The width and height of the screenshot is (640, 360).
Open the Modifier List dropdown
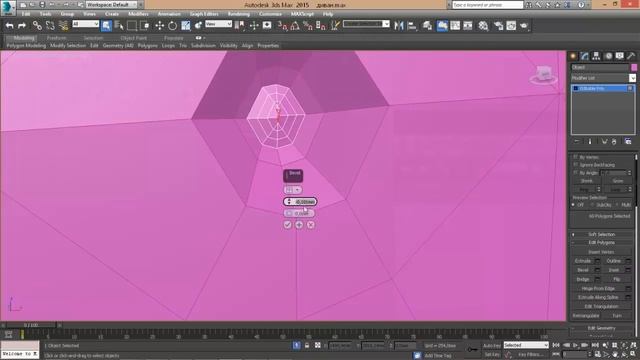pos(603,78)
